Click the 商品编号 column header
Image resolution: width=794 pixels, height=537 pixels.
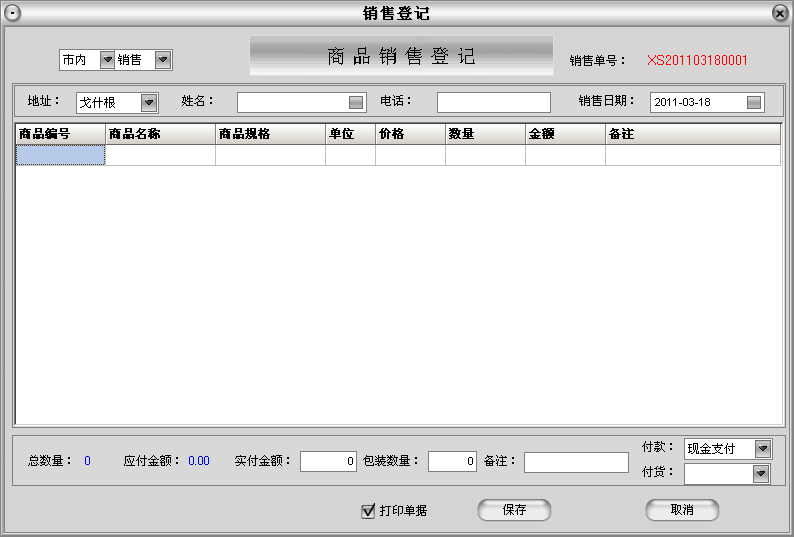(x=60, y=134)
